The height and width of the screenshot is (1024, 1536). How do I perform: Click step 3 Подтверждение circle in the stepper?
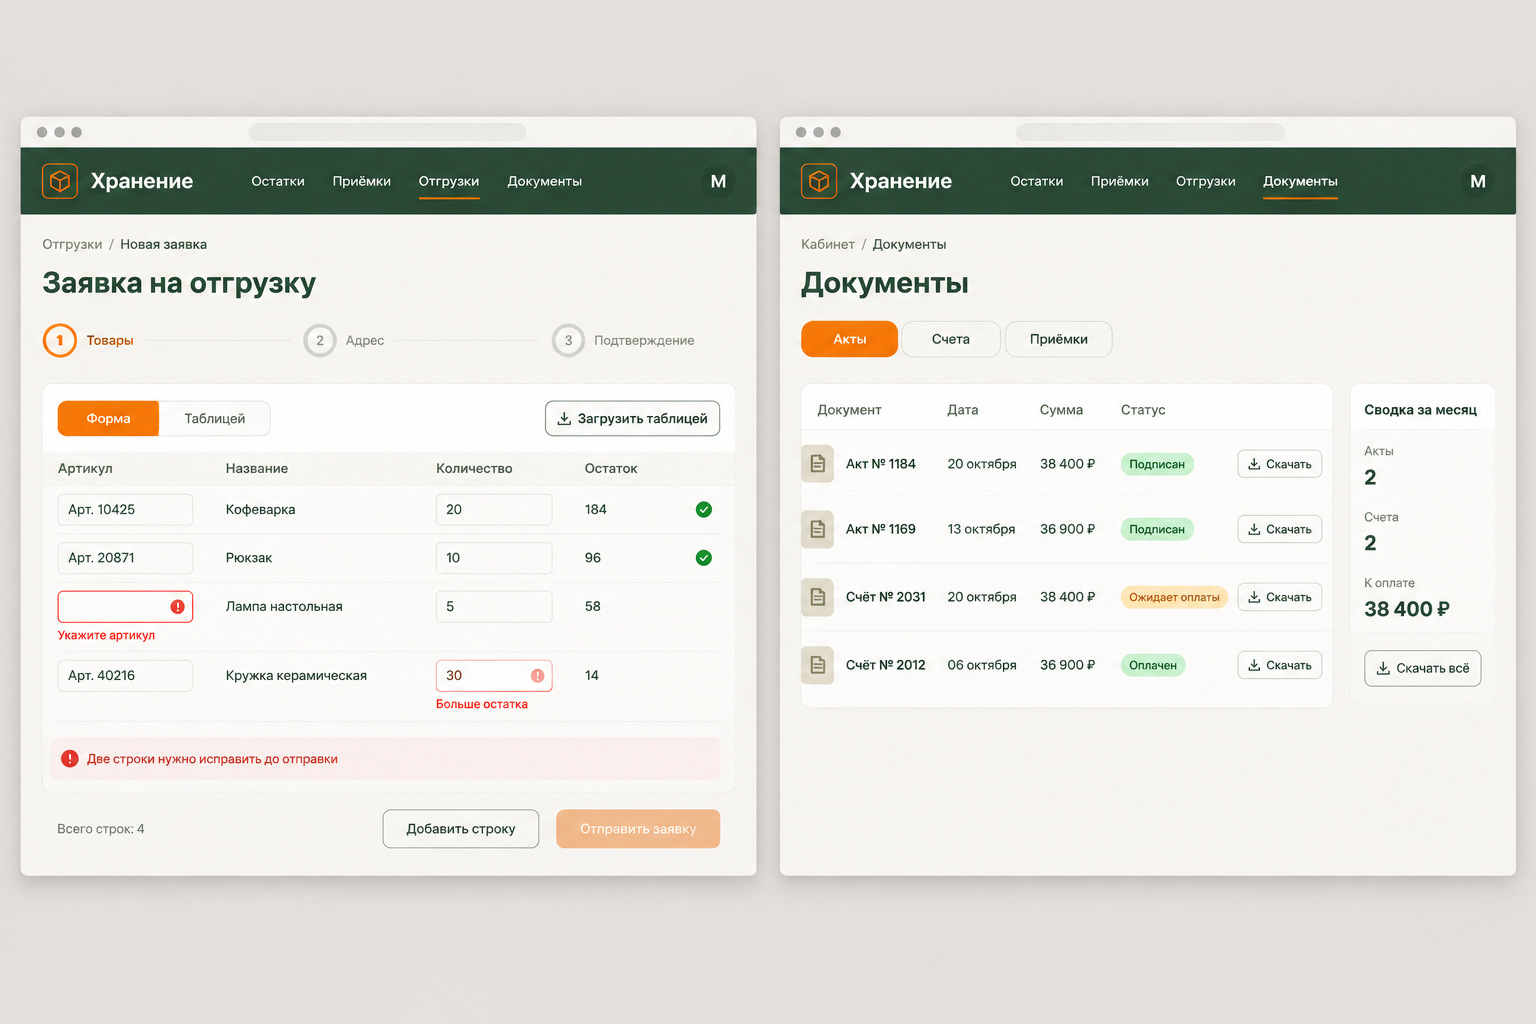pyautogui.click(x=568, y=340)
